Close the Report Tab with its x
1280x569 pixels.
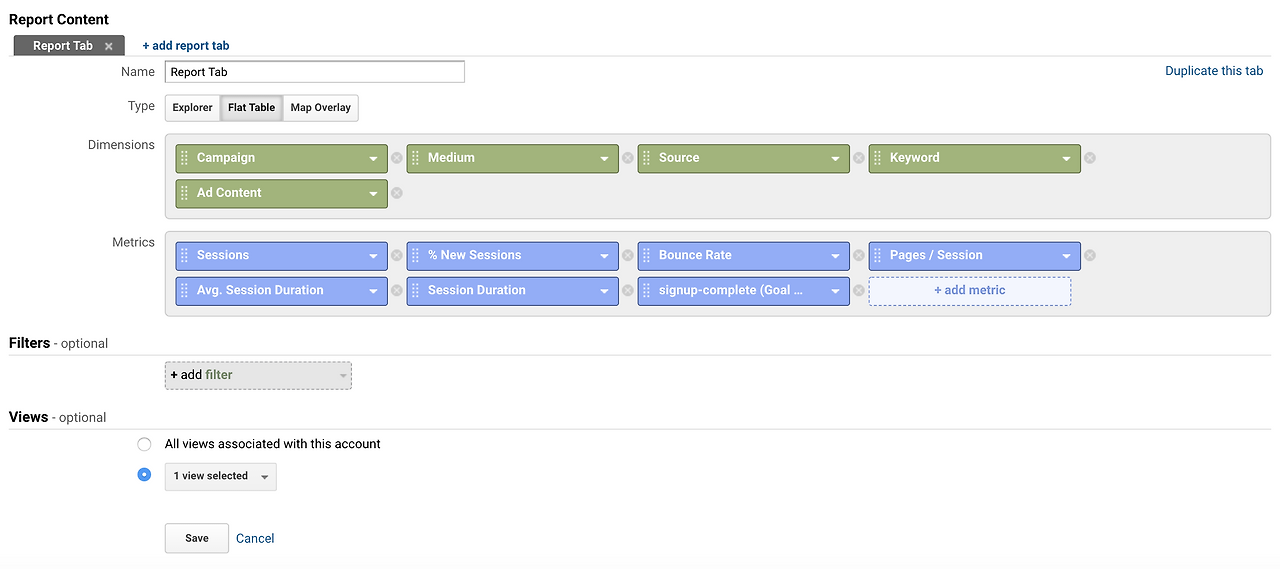109,47
